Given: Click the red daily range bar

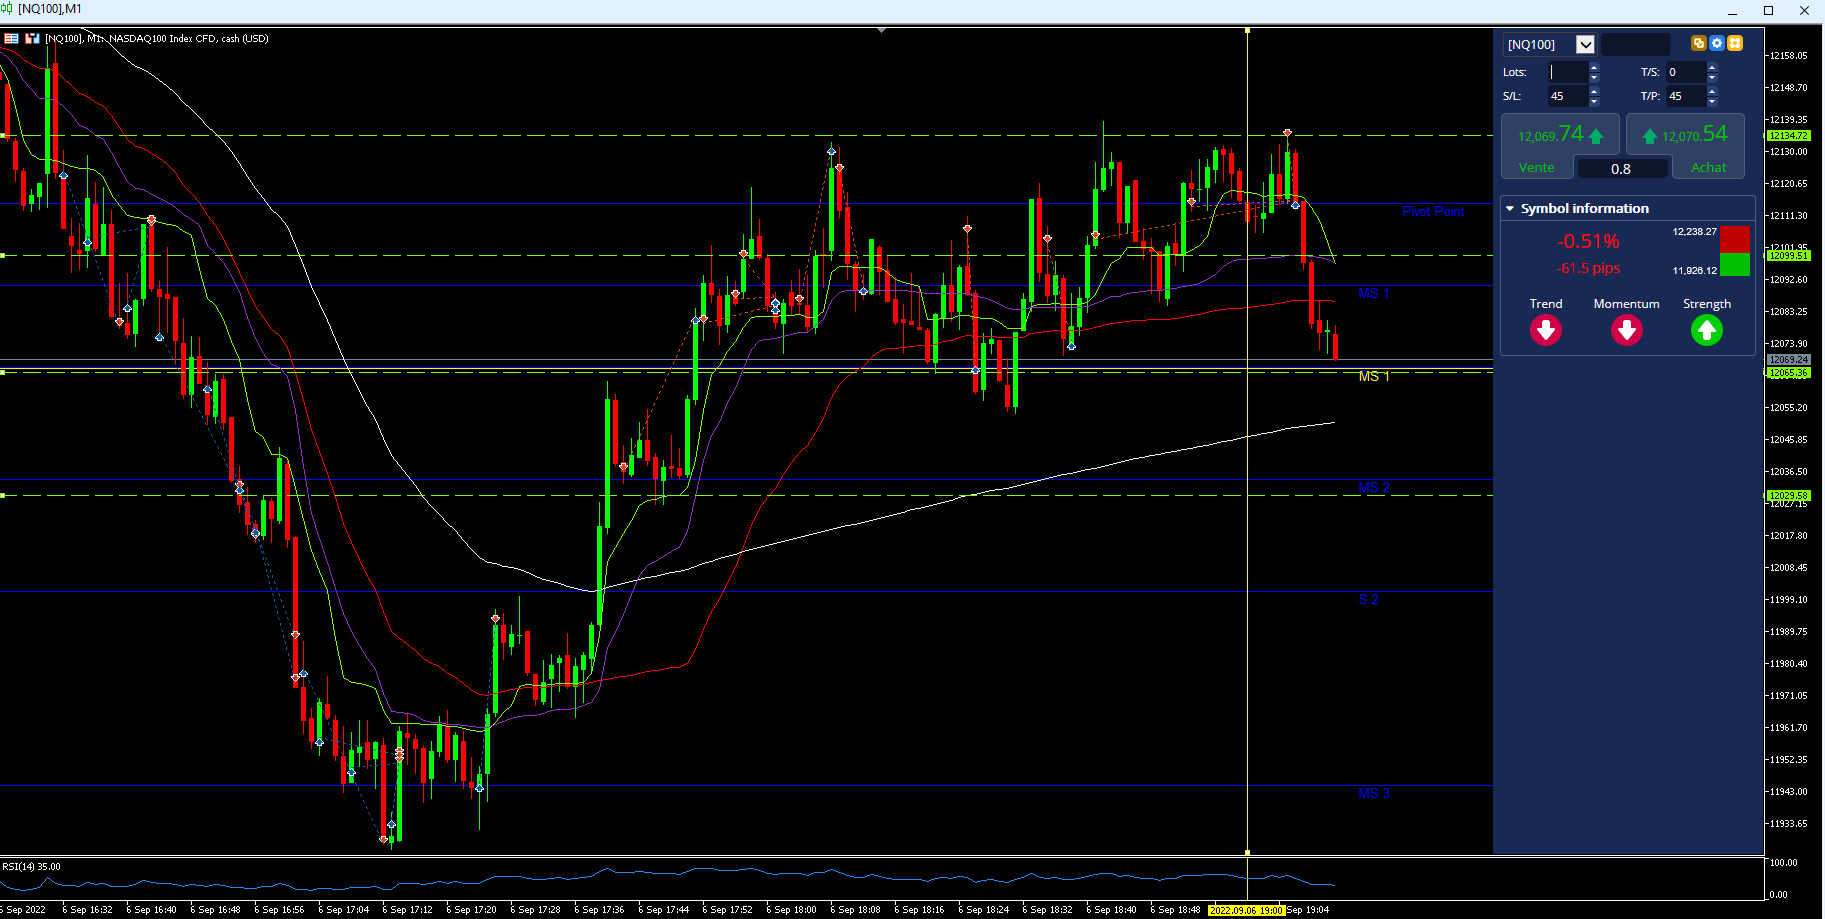Looking at the screenshot, I should pos(1735,239).
